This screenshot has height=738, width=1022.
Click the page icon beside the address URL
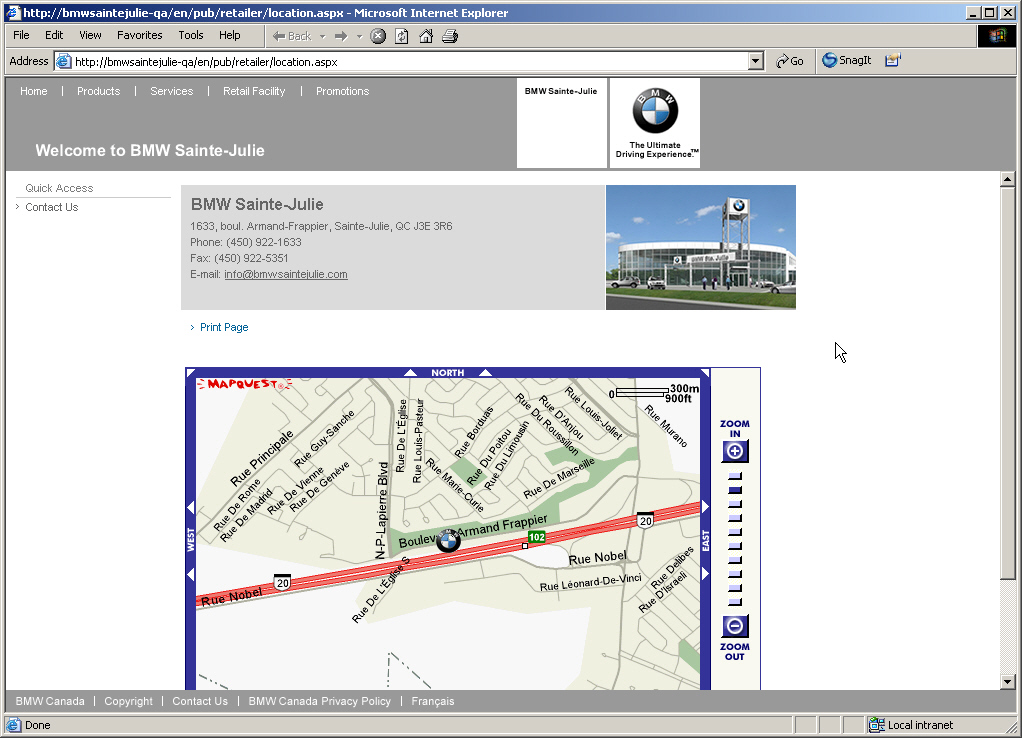click(x=63, y=61)
